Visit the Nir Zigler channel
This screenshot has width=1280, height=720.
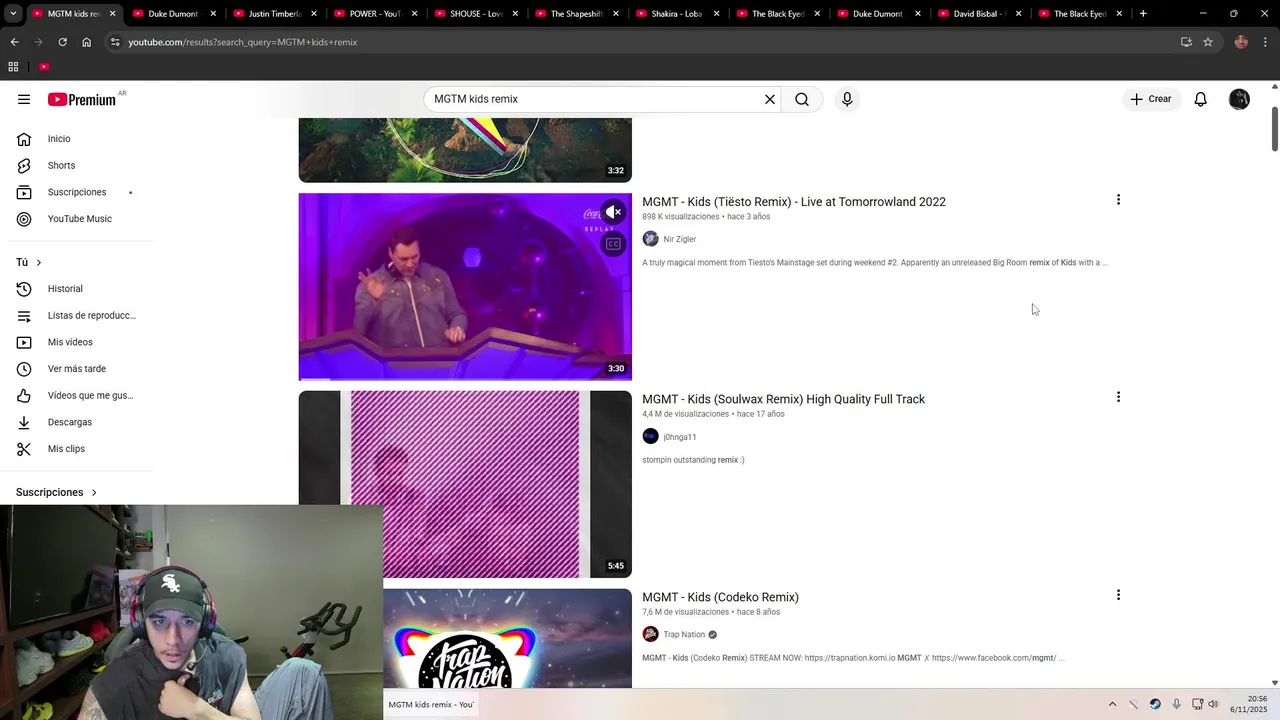(679, 239)
